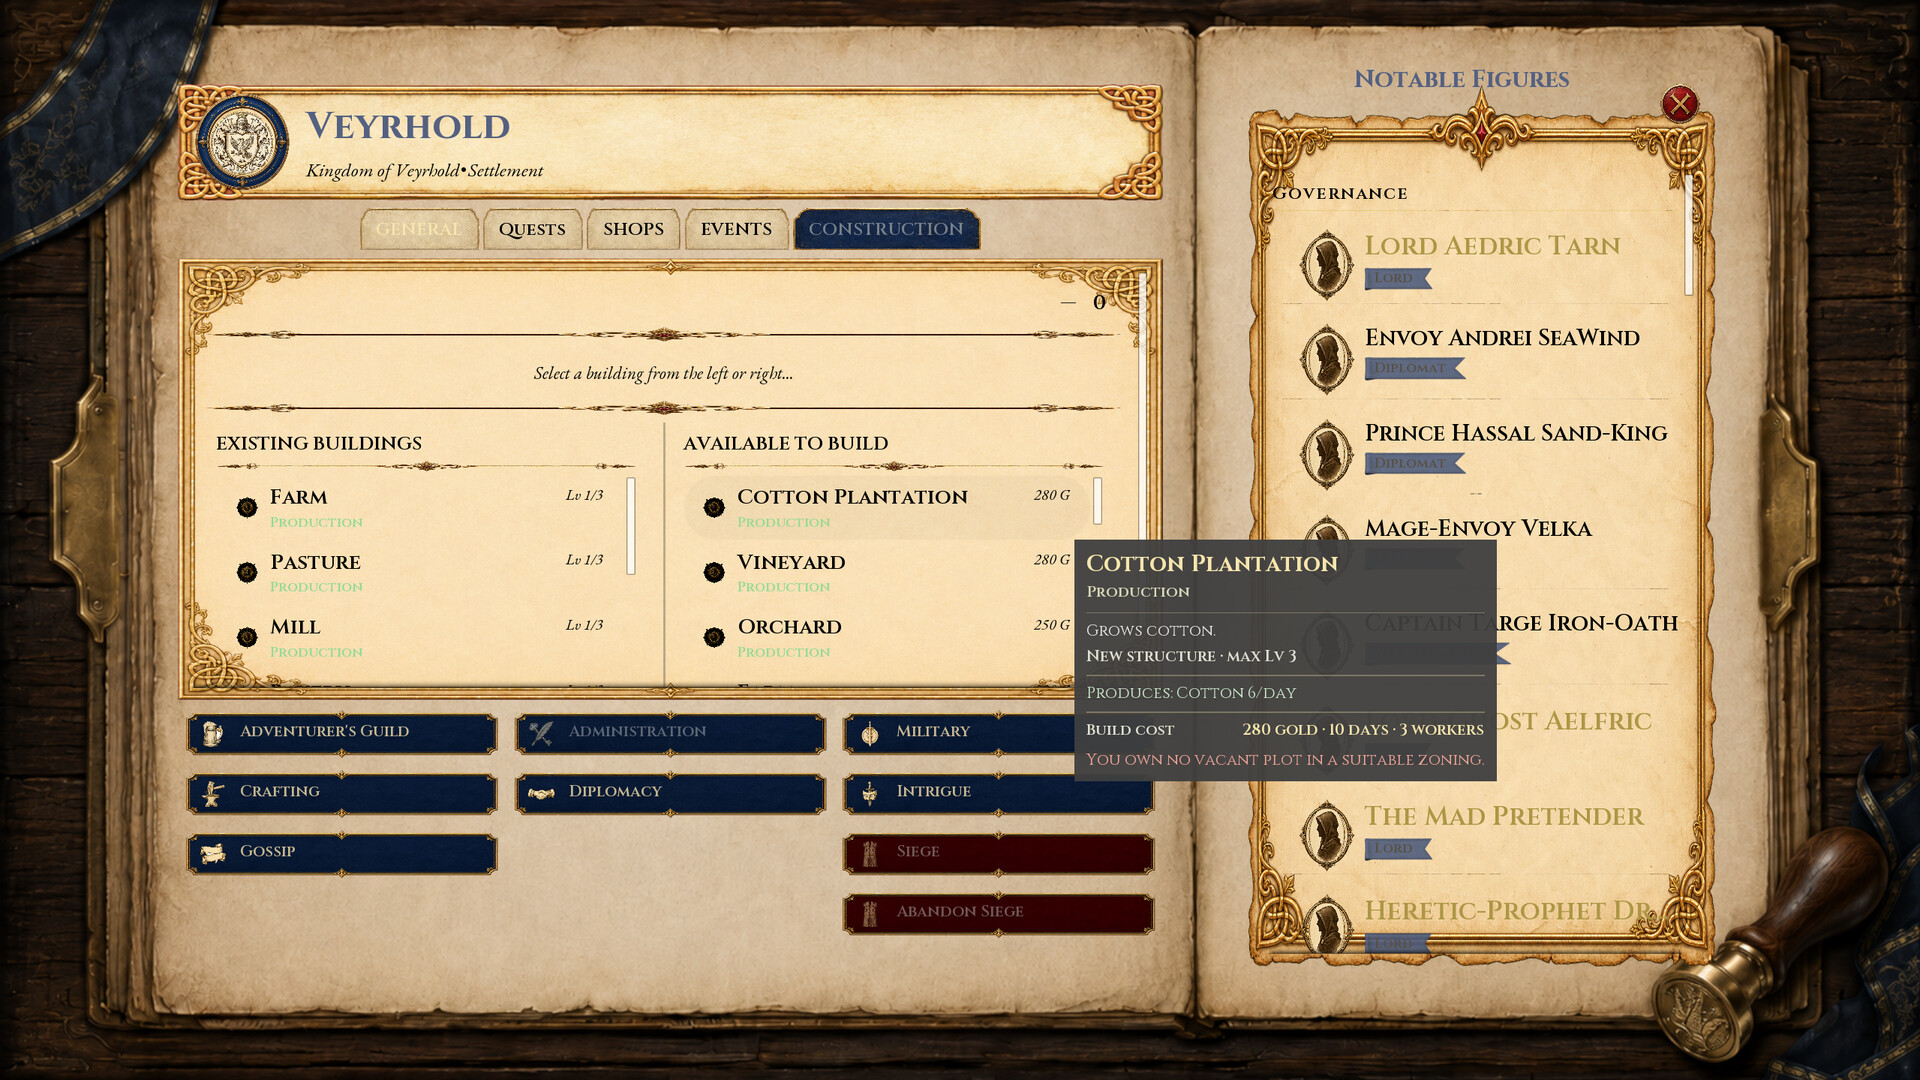Screen dimensions: 1920x1080
Task: Click the Orchard bullet icon
Action: [x=714, y=637]
